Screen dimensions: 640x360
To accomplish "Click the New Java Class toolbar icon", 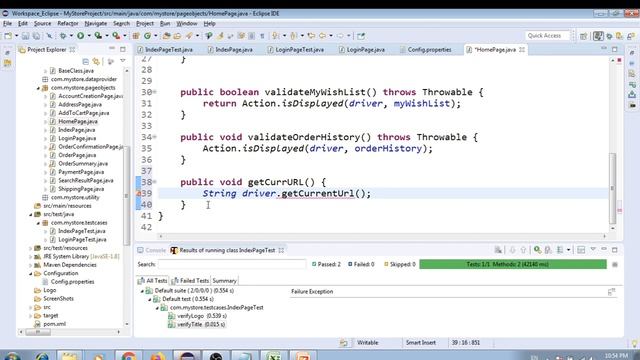I will [x=147, y=36].
